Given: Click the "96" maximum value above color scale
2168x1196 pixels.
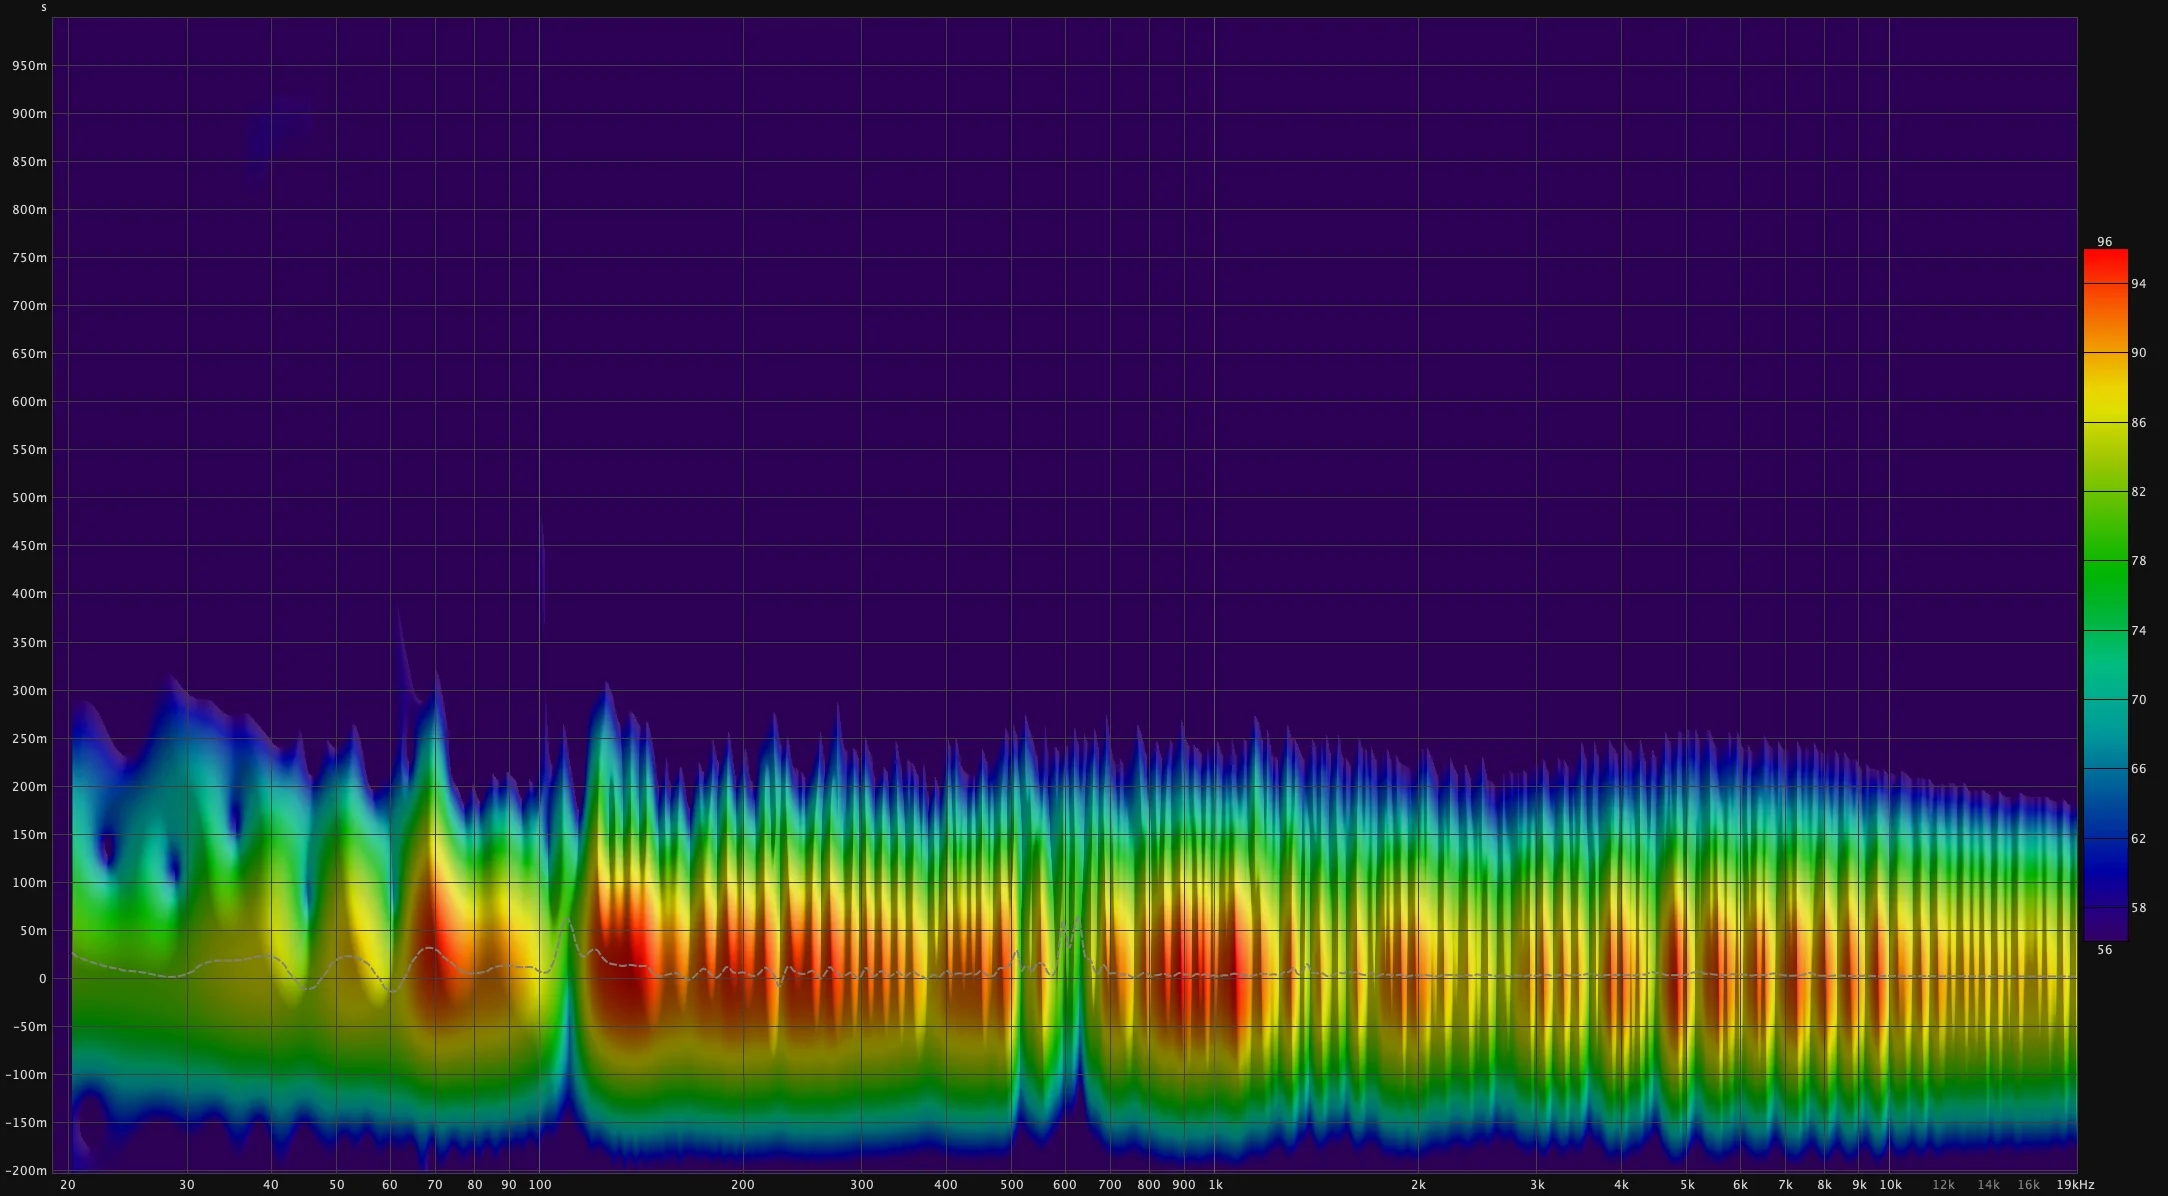Looking at the screenshot, I should [2105, 242].
